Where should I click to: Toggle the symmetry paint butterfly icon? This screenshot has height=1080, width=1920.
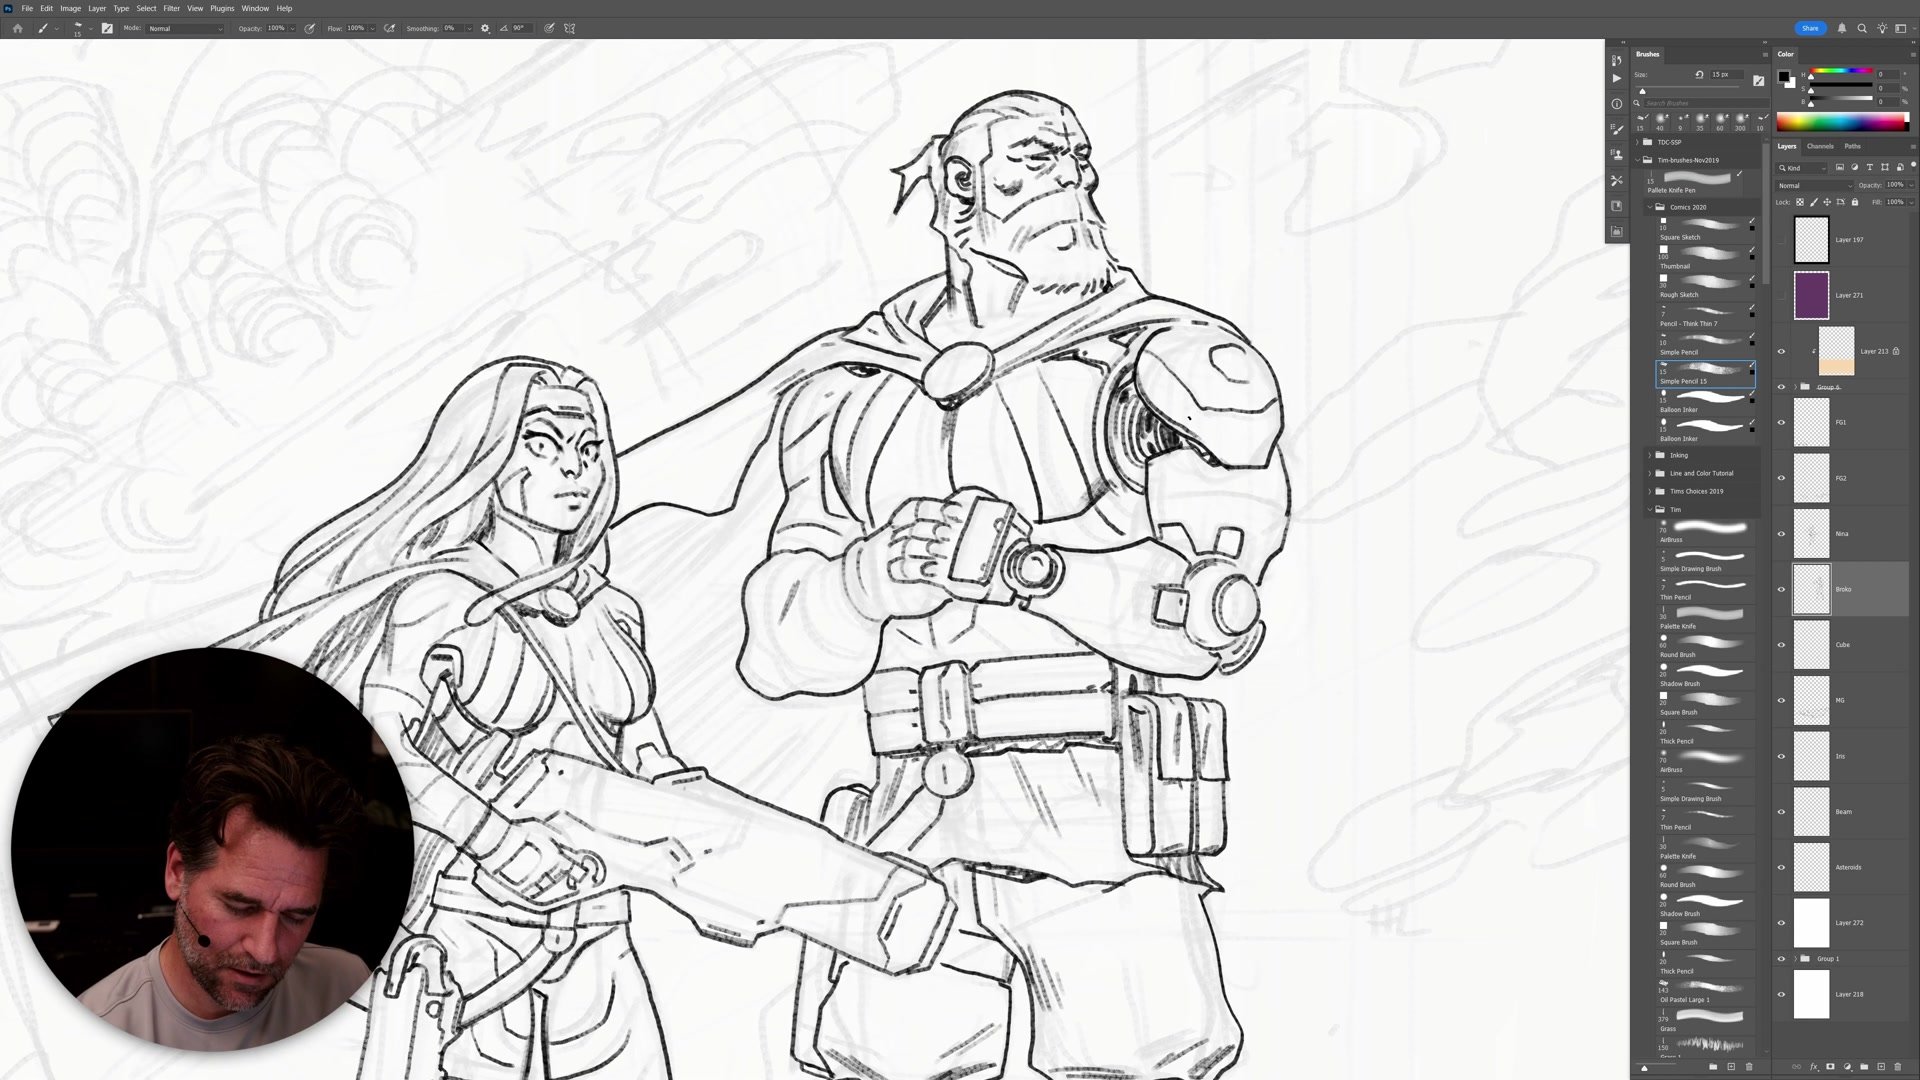pos(570,28)
